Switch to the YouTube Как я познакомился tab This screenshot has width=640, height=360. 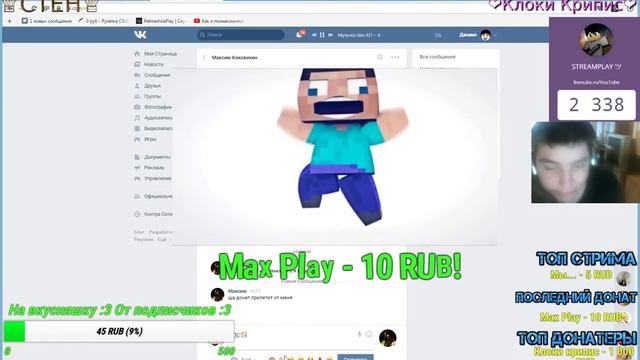tap(219, 20)
